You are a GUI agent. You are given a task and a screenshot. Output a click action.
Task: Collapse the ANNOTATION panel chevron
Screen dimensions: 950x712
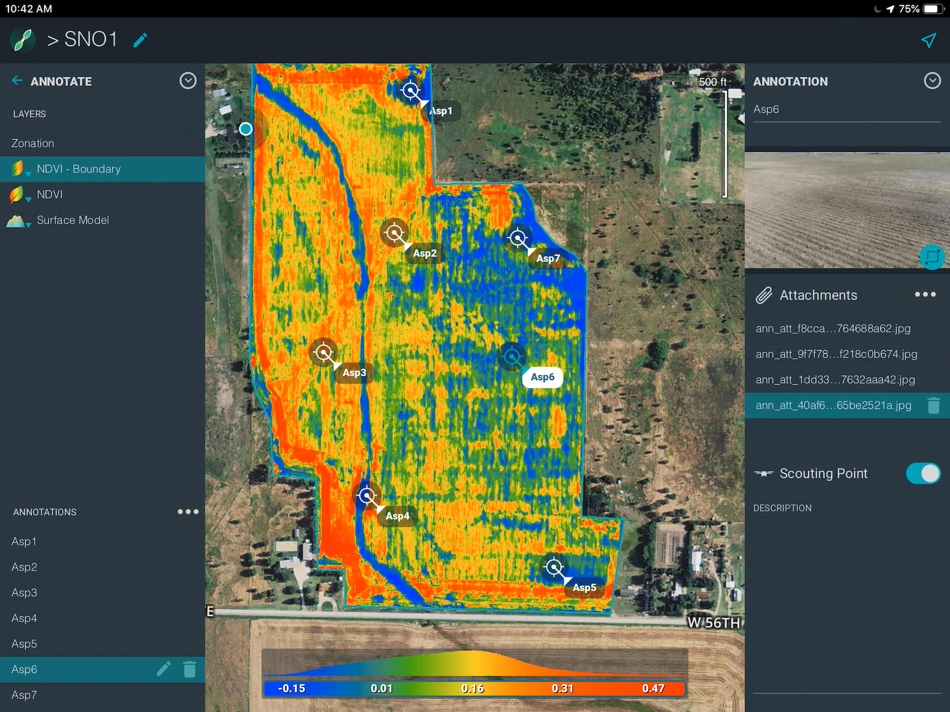932,81
